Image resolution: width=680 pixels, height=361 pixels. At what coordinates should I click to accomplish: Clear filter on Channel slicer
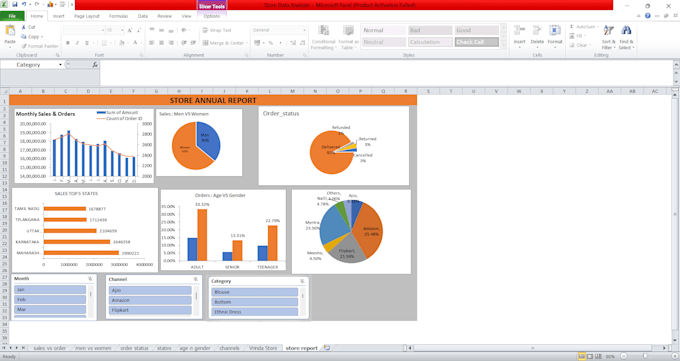click(x=196, y=279)
